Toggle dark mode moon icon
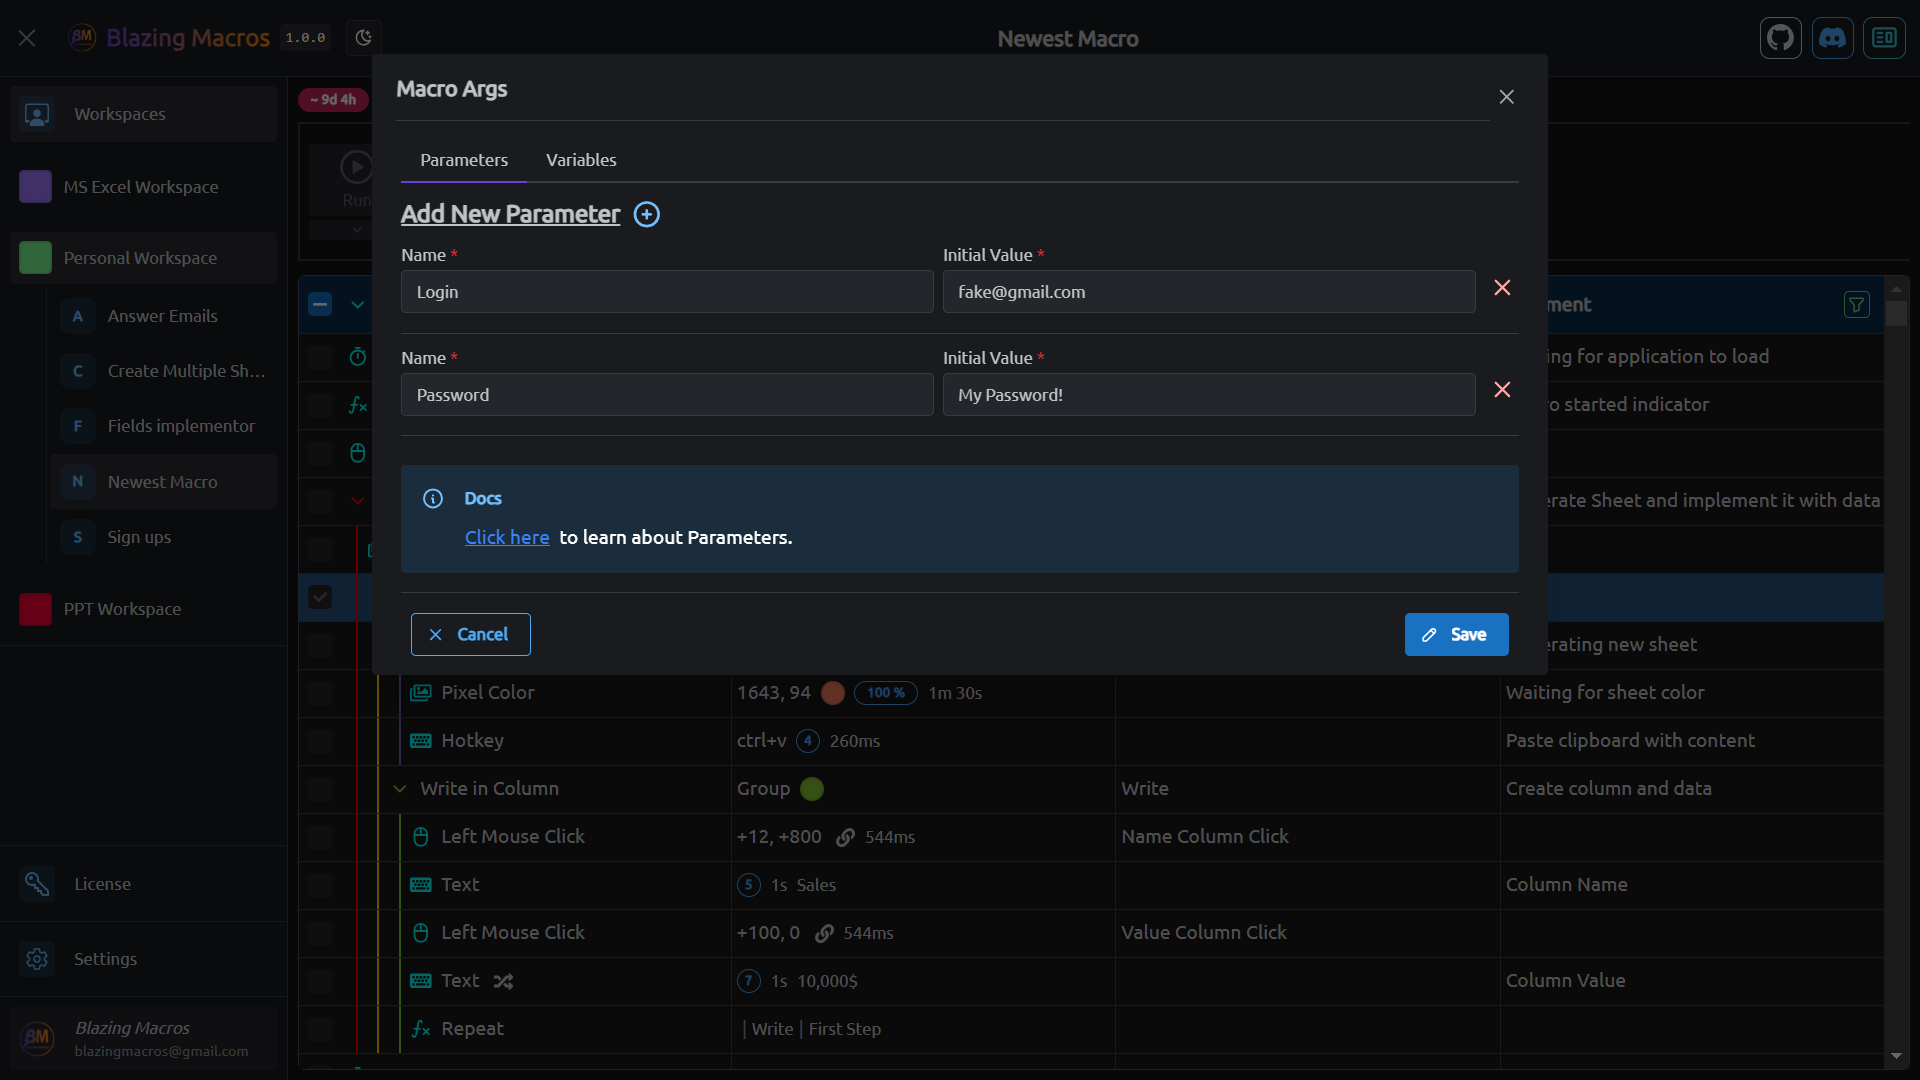1920x1080 pixels. point(364,38)
